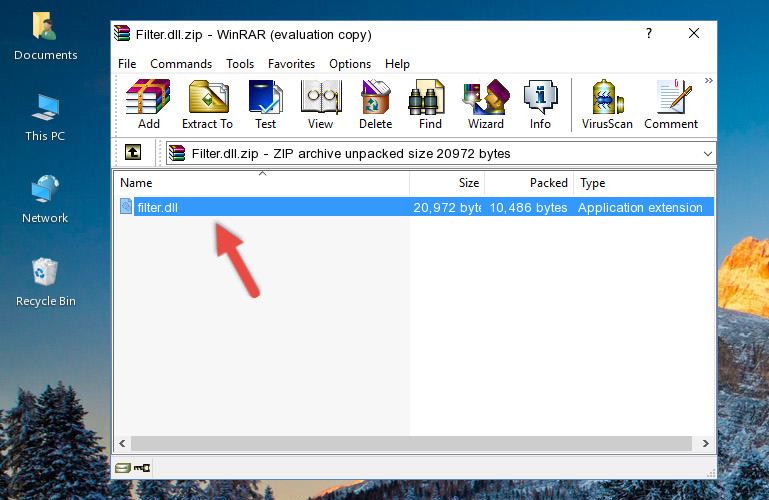Open the File menu
This screenshot has height=500, width=769.
click(x=127, y=64)
